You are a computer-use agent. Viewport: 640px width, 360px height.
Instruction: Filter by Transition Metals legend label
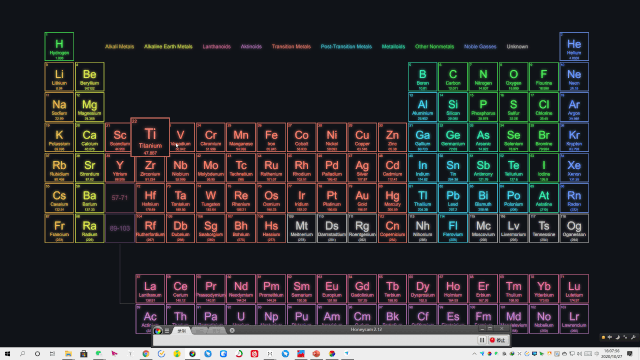pos(291,47)
